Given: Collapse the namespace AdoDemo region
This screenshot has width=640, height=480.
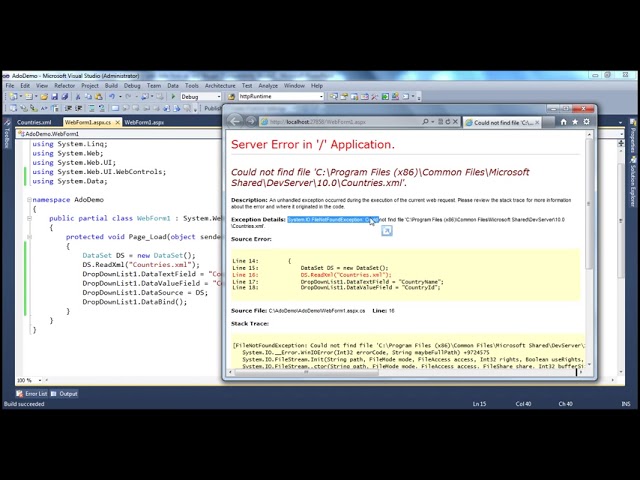Looking at the screenshot, I should (29, 200).
